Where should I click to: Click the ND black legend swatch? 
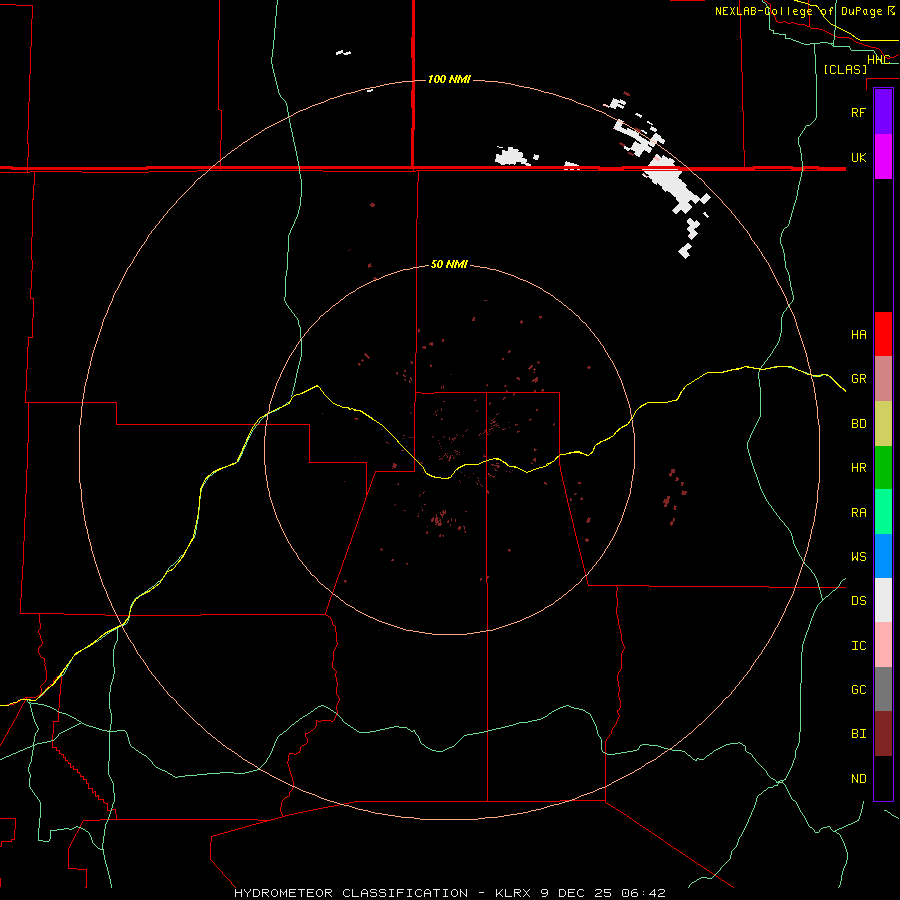point(883,778)
